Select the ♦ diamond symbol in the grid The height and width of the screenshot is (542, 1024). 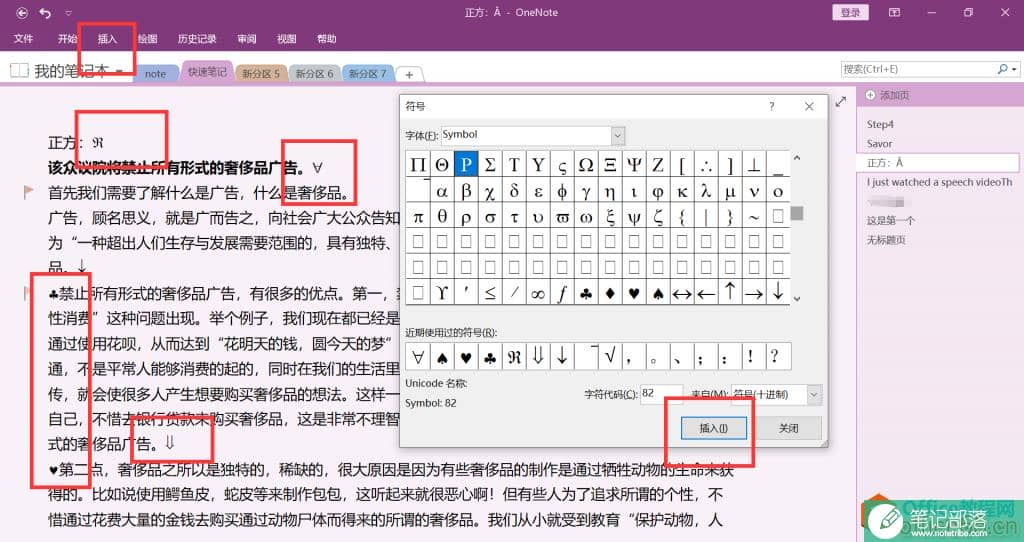610,293
